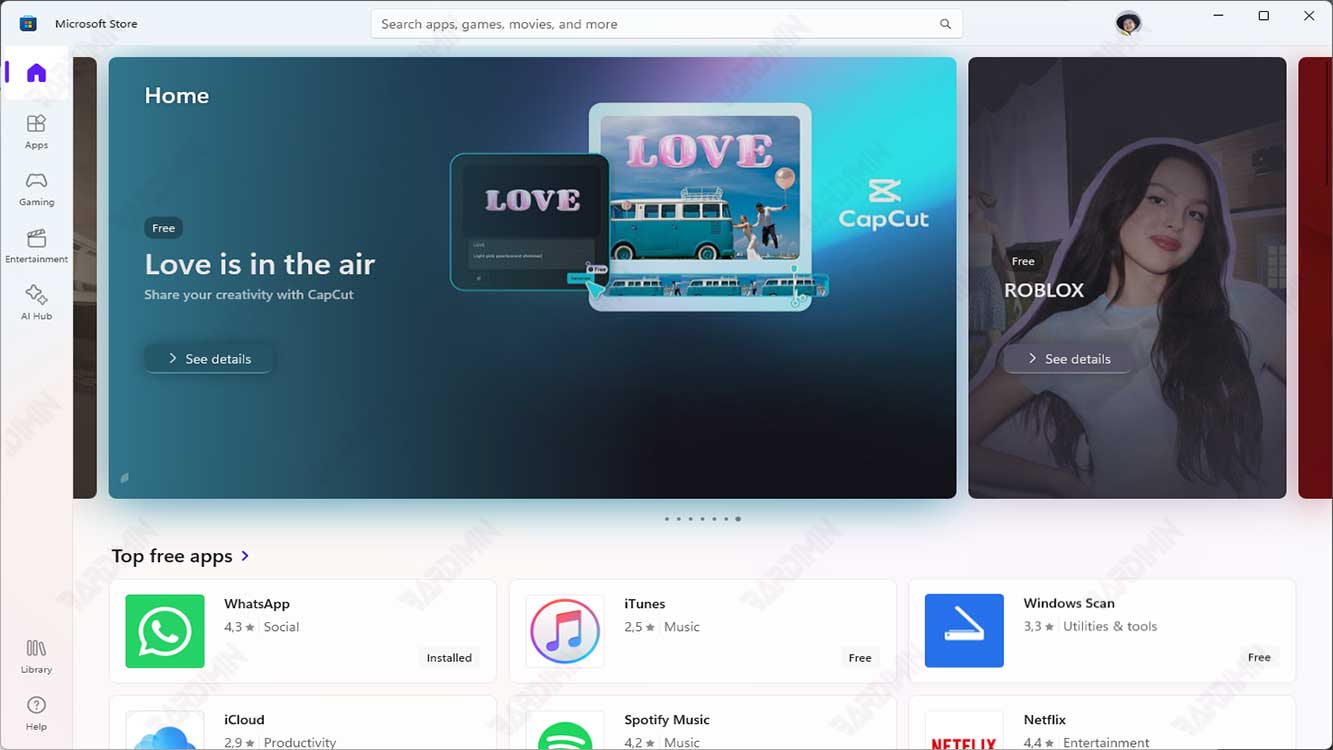Image resolution: width=1333 pixels, height=750 pixels.
Task: Click the iTunes app title
Action: (644, 604)
